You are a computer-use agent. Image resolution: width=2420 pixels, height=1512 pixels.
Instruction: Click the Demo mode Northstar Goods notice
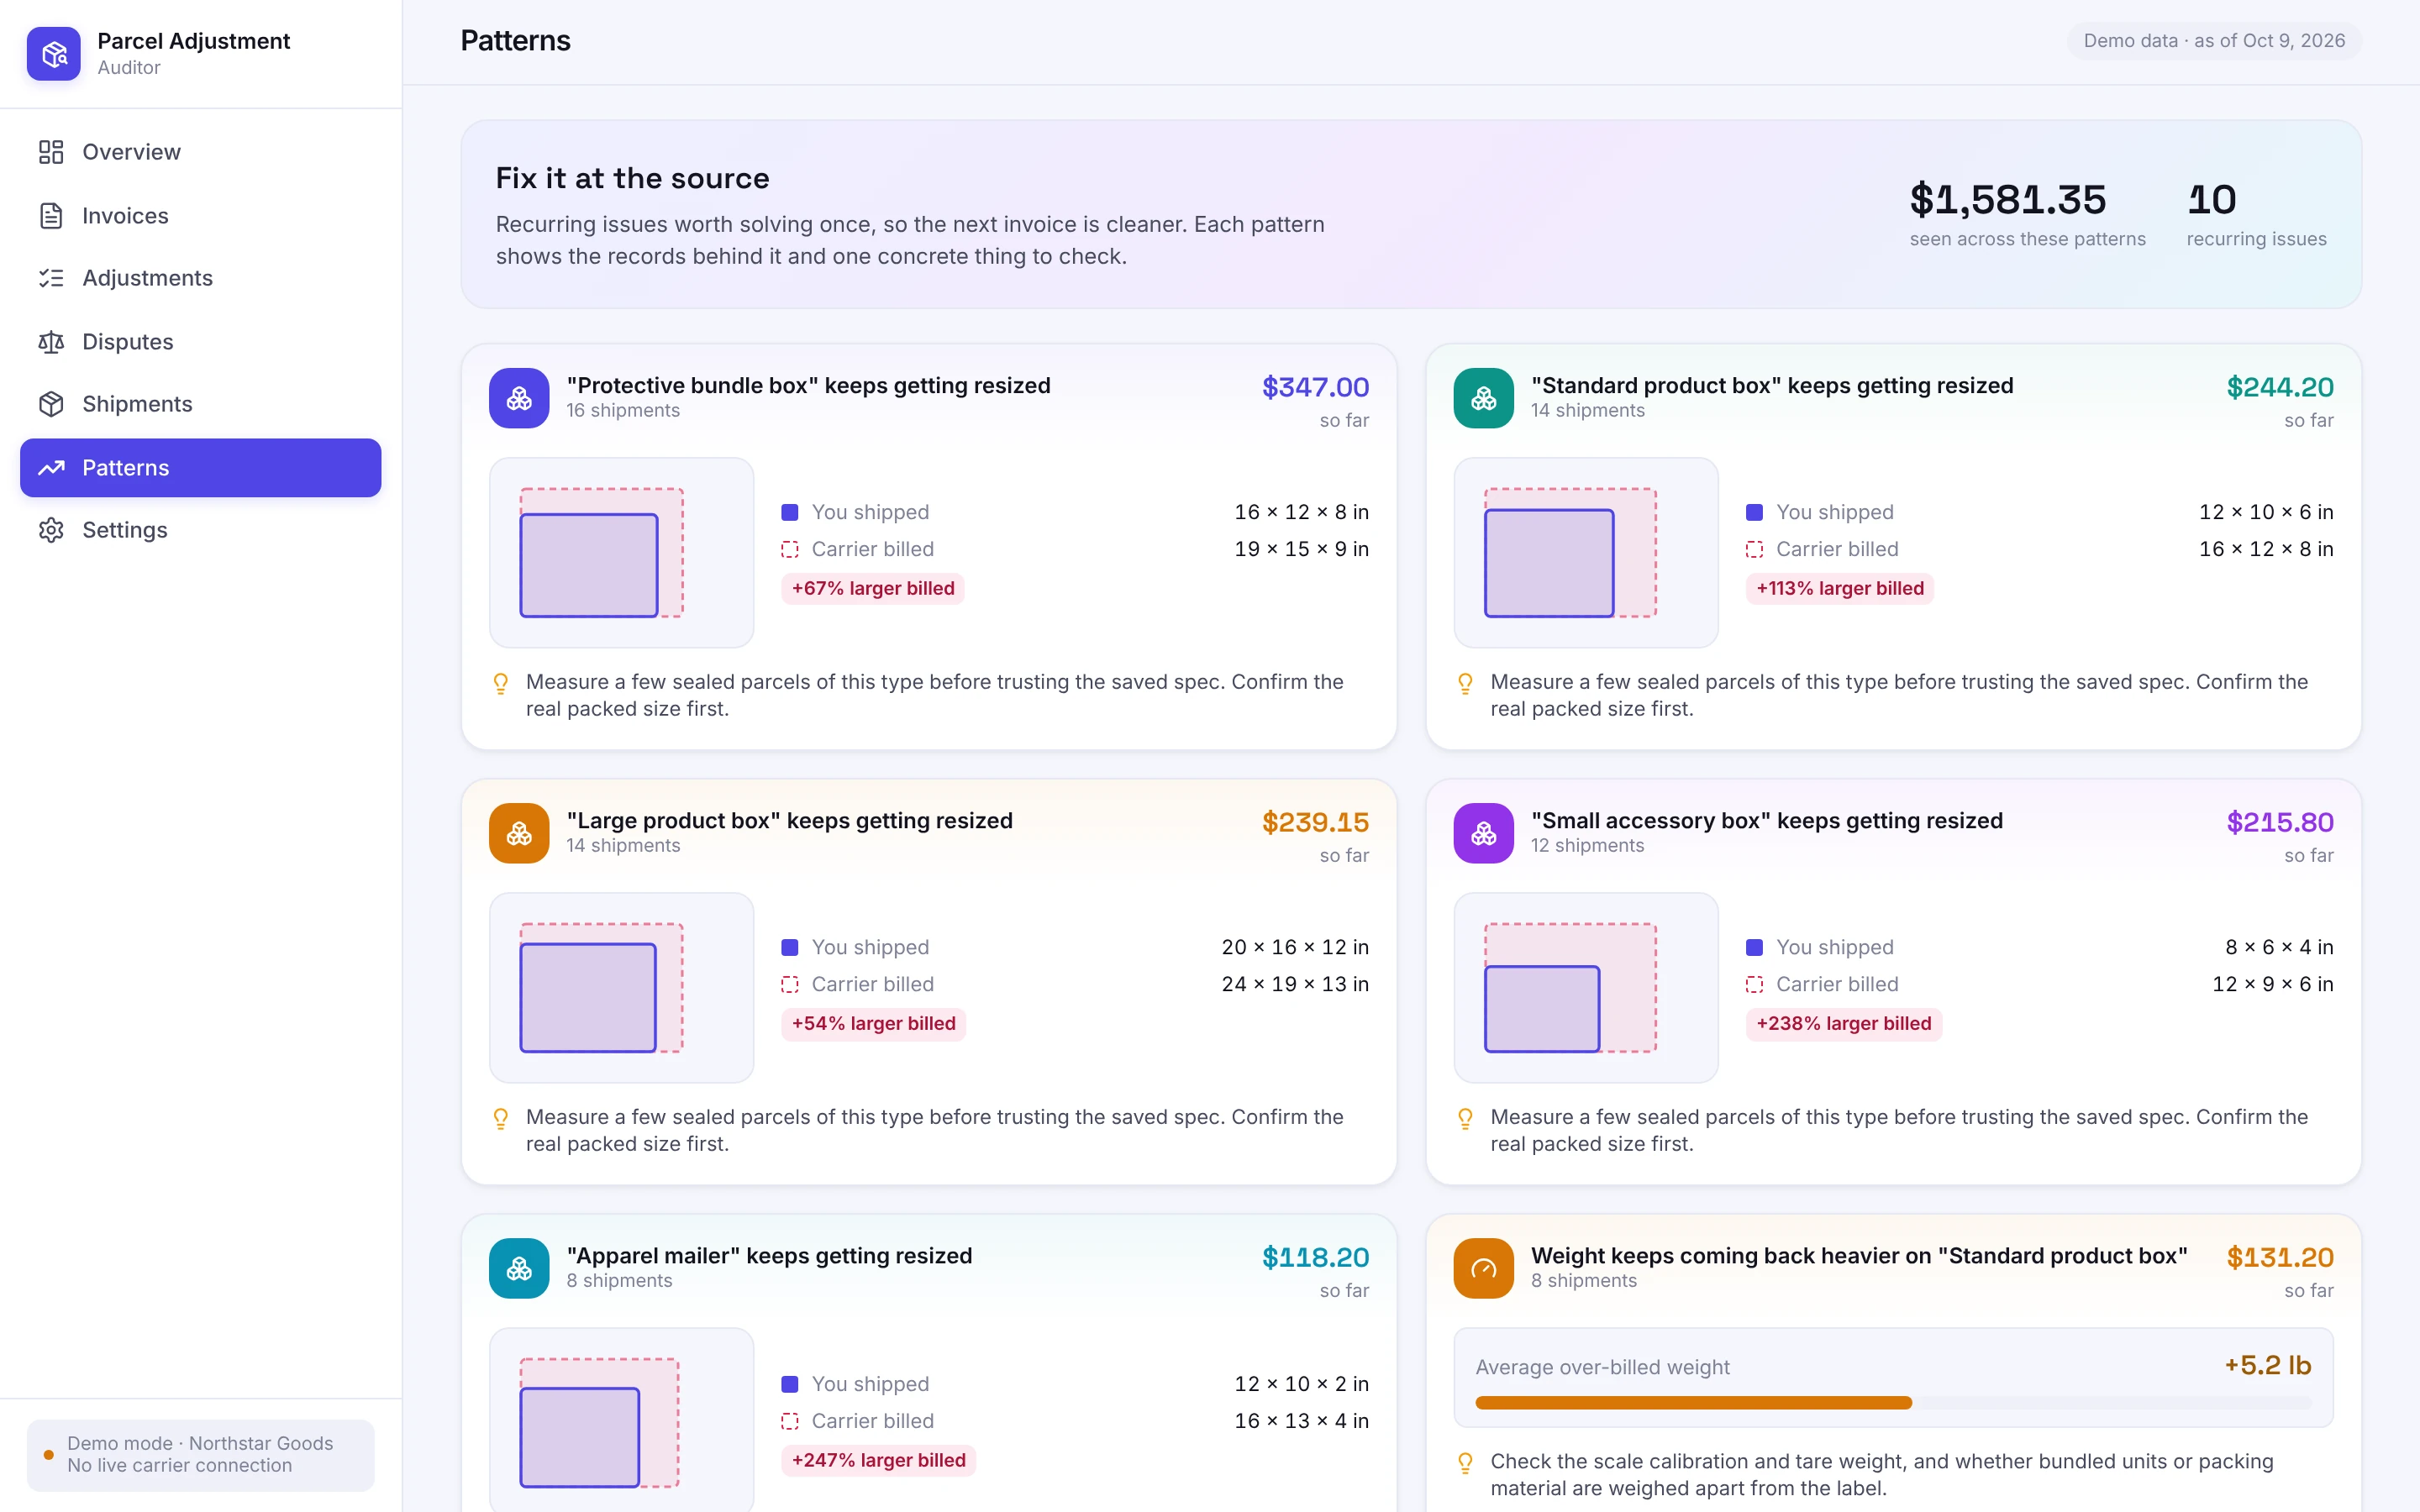click(x=201, y=1455)
